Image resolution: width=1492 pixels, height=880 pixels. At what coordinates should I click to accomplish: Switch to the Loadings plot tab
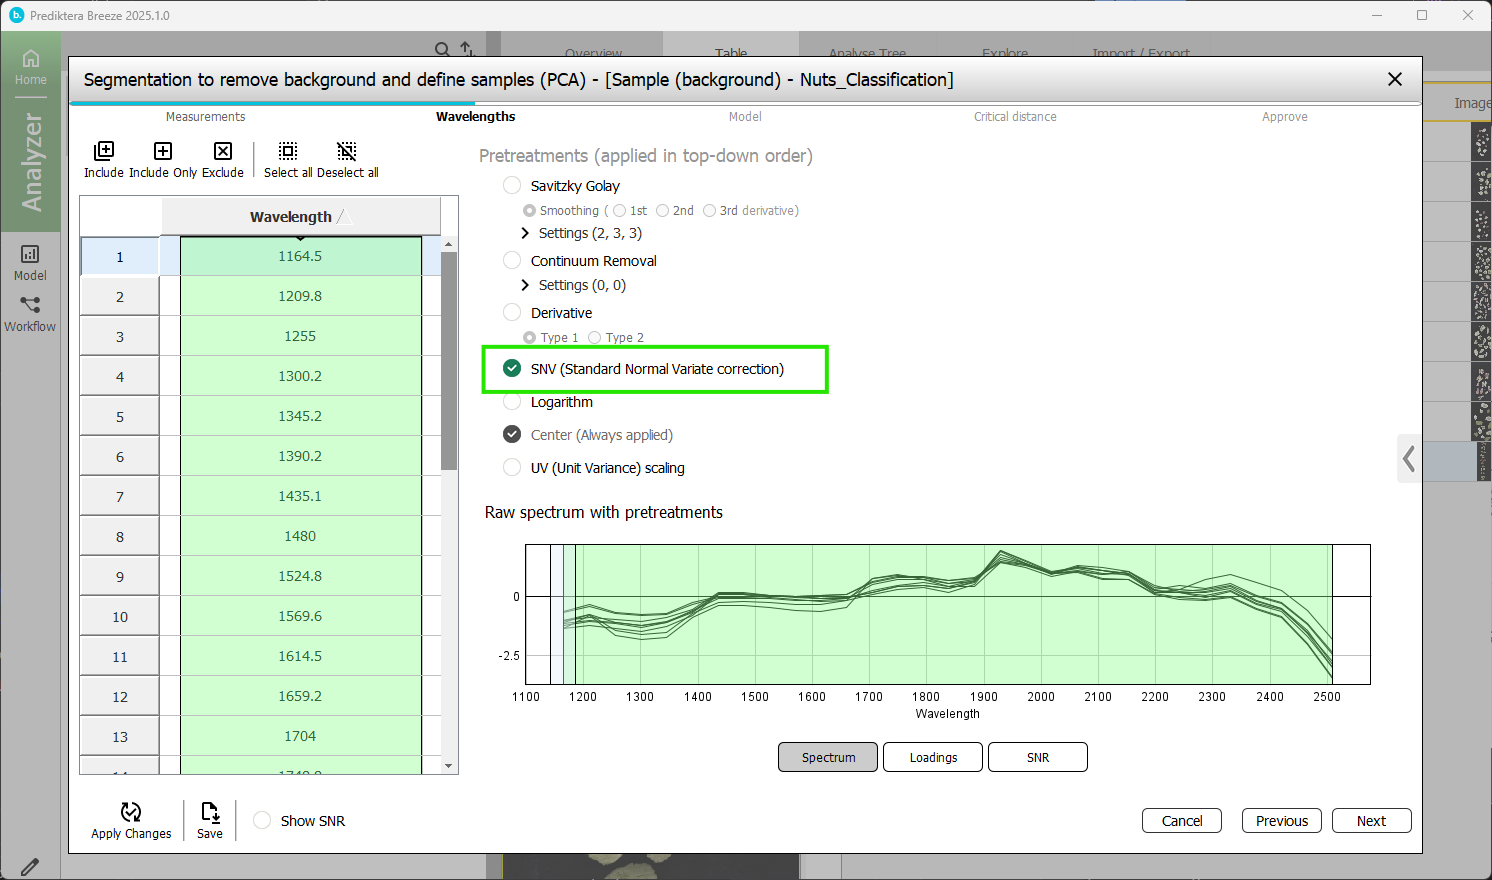pos(933,758)
